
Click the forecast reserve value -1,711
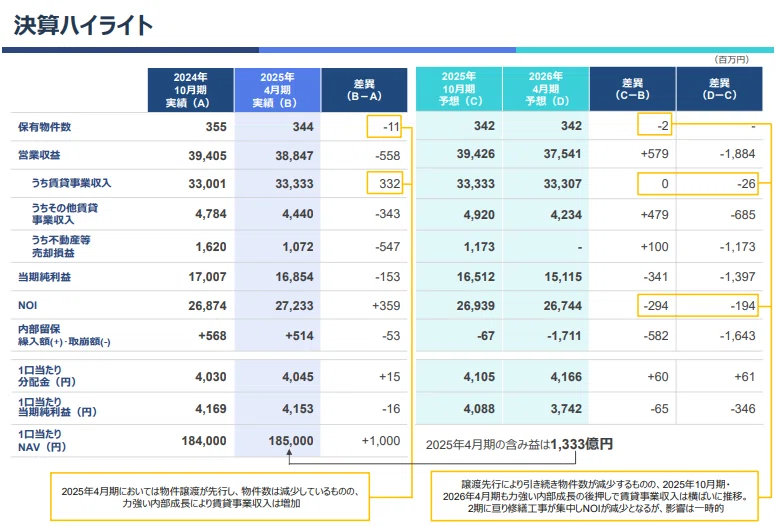coord(564,336)
